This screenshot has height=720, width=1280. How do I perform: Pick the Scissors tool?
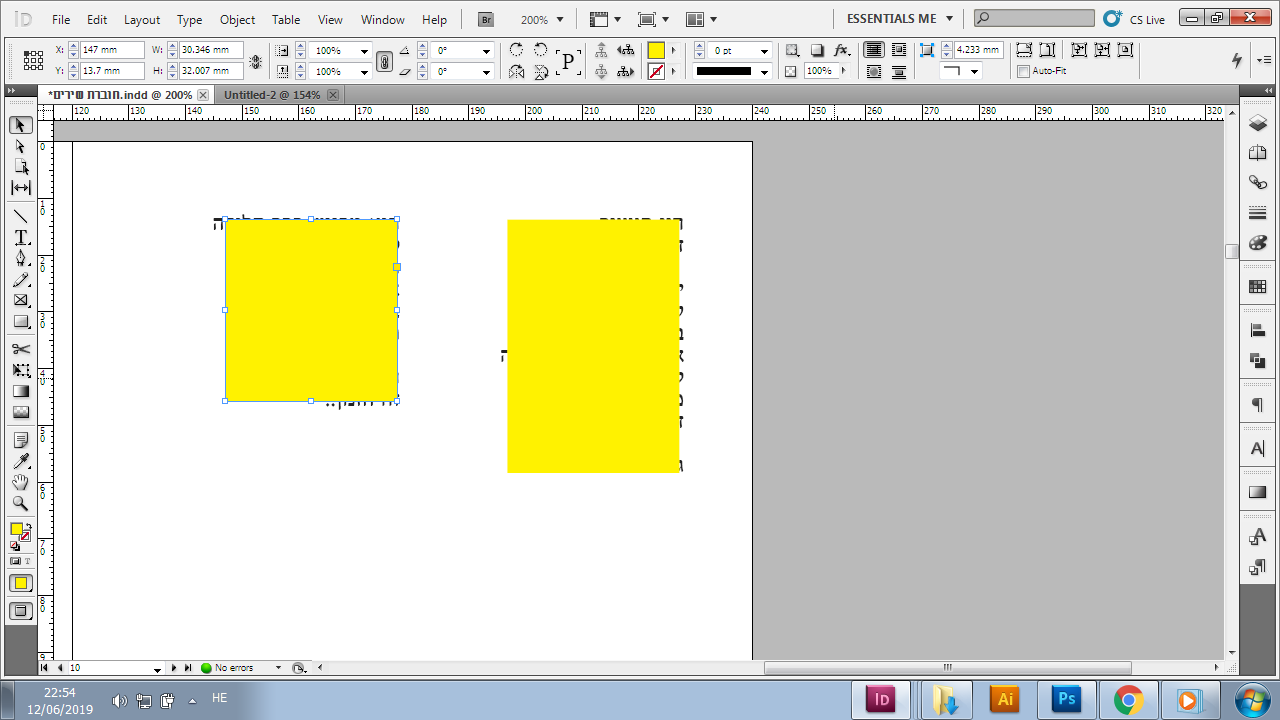(x=20, y=349)
